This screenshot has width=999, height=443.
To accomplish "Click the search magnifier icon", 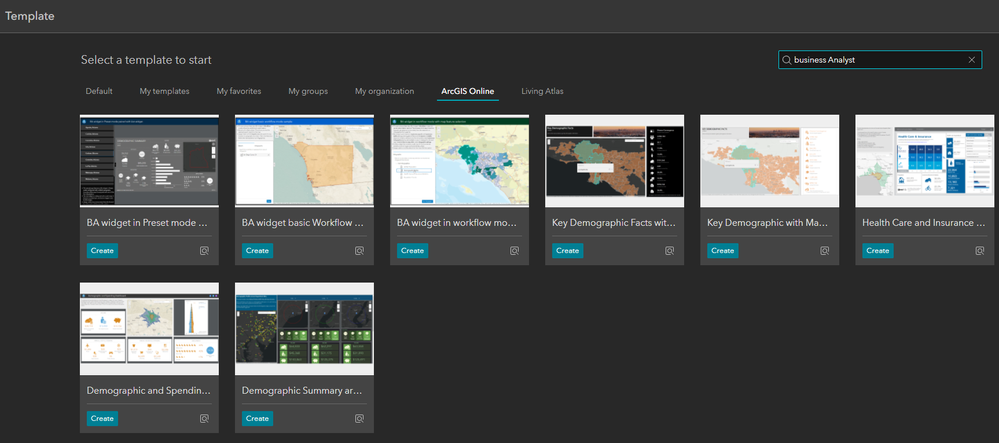I will tap(786, 60).
